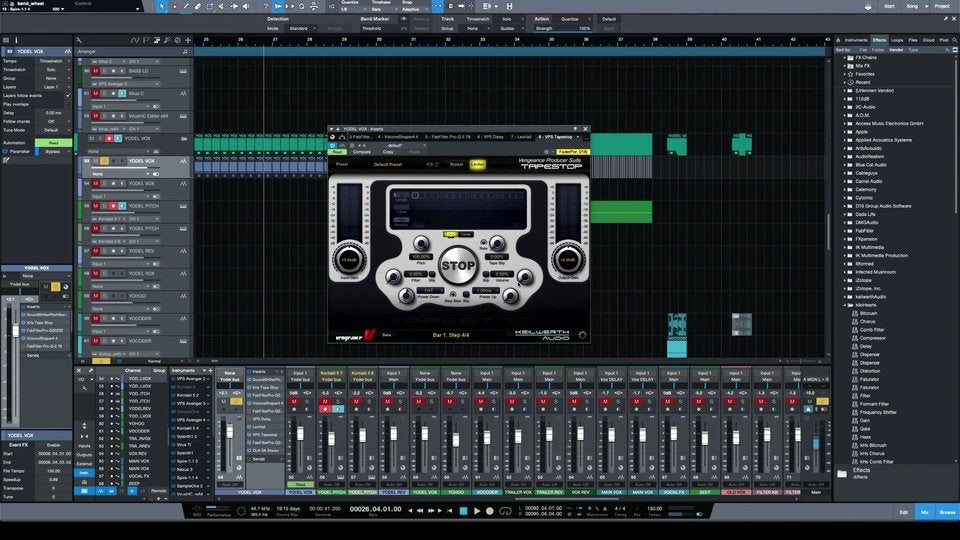Expand the FX Chains folder
Image resolution: width=960 pixels, height=540 pixels.
[x=845, y=58]
